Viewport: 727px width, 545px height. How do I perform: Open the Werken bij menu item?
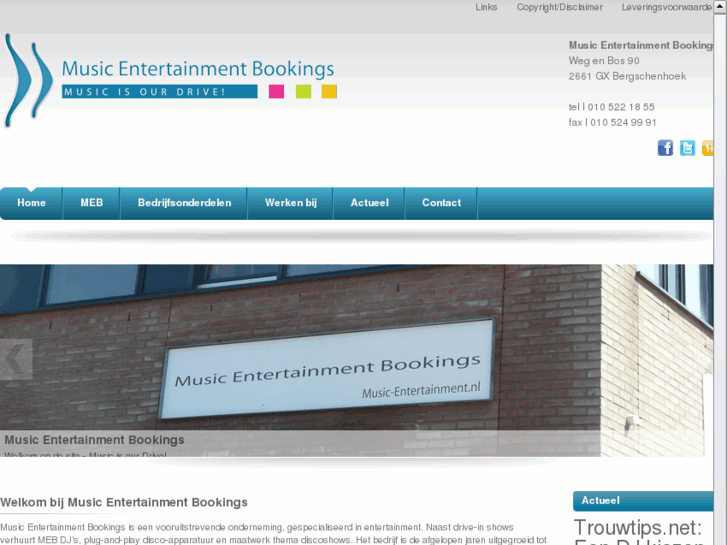point(291,203)
